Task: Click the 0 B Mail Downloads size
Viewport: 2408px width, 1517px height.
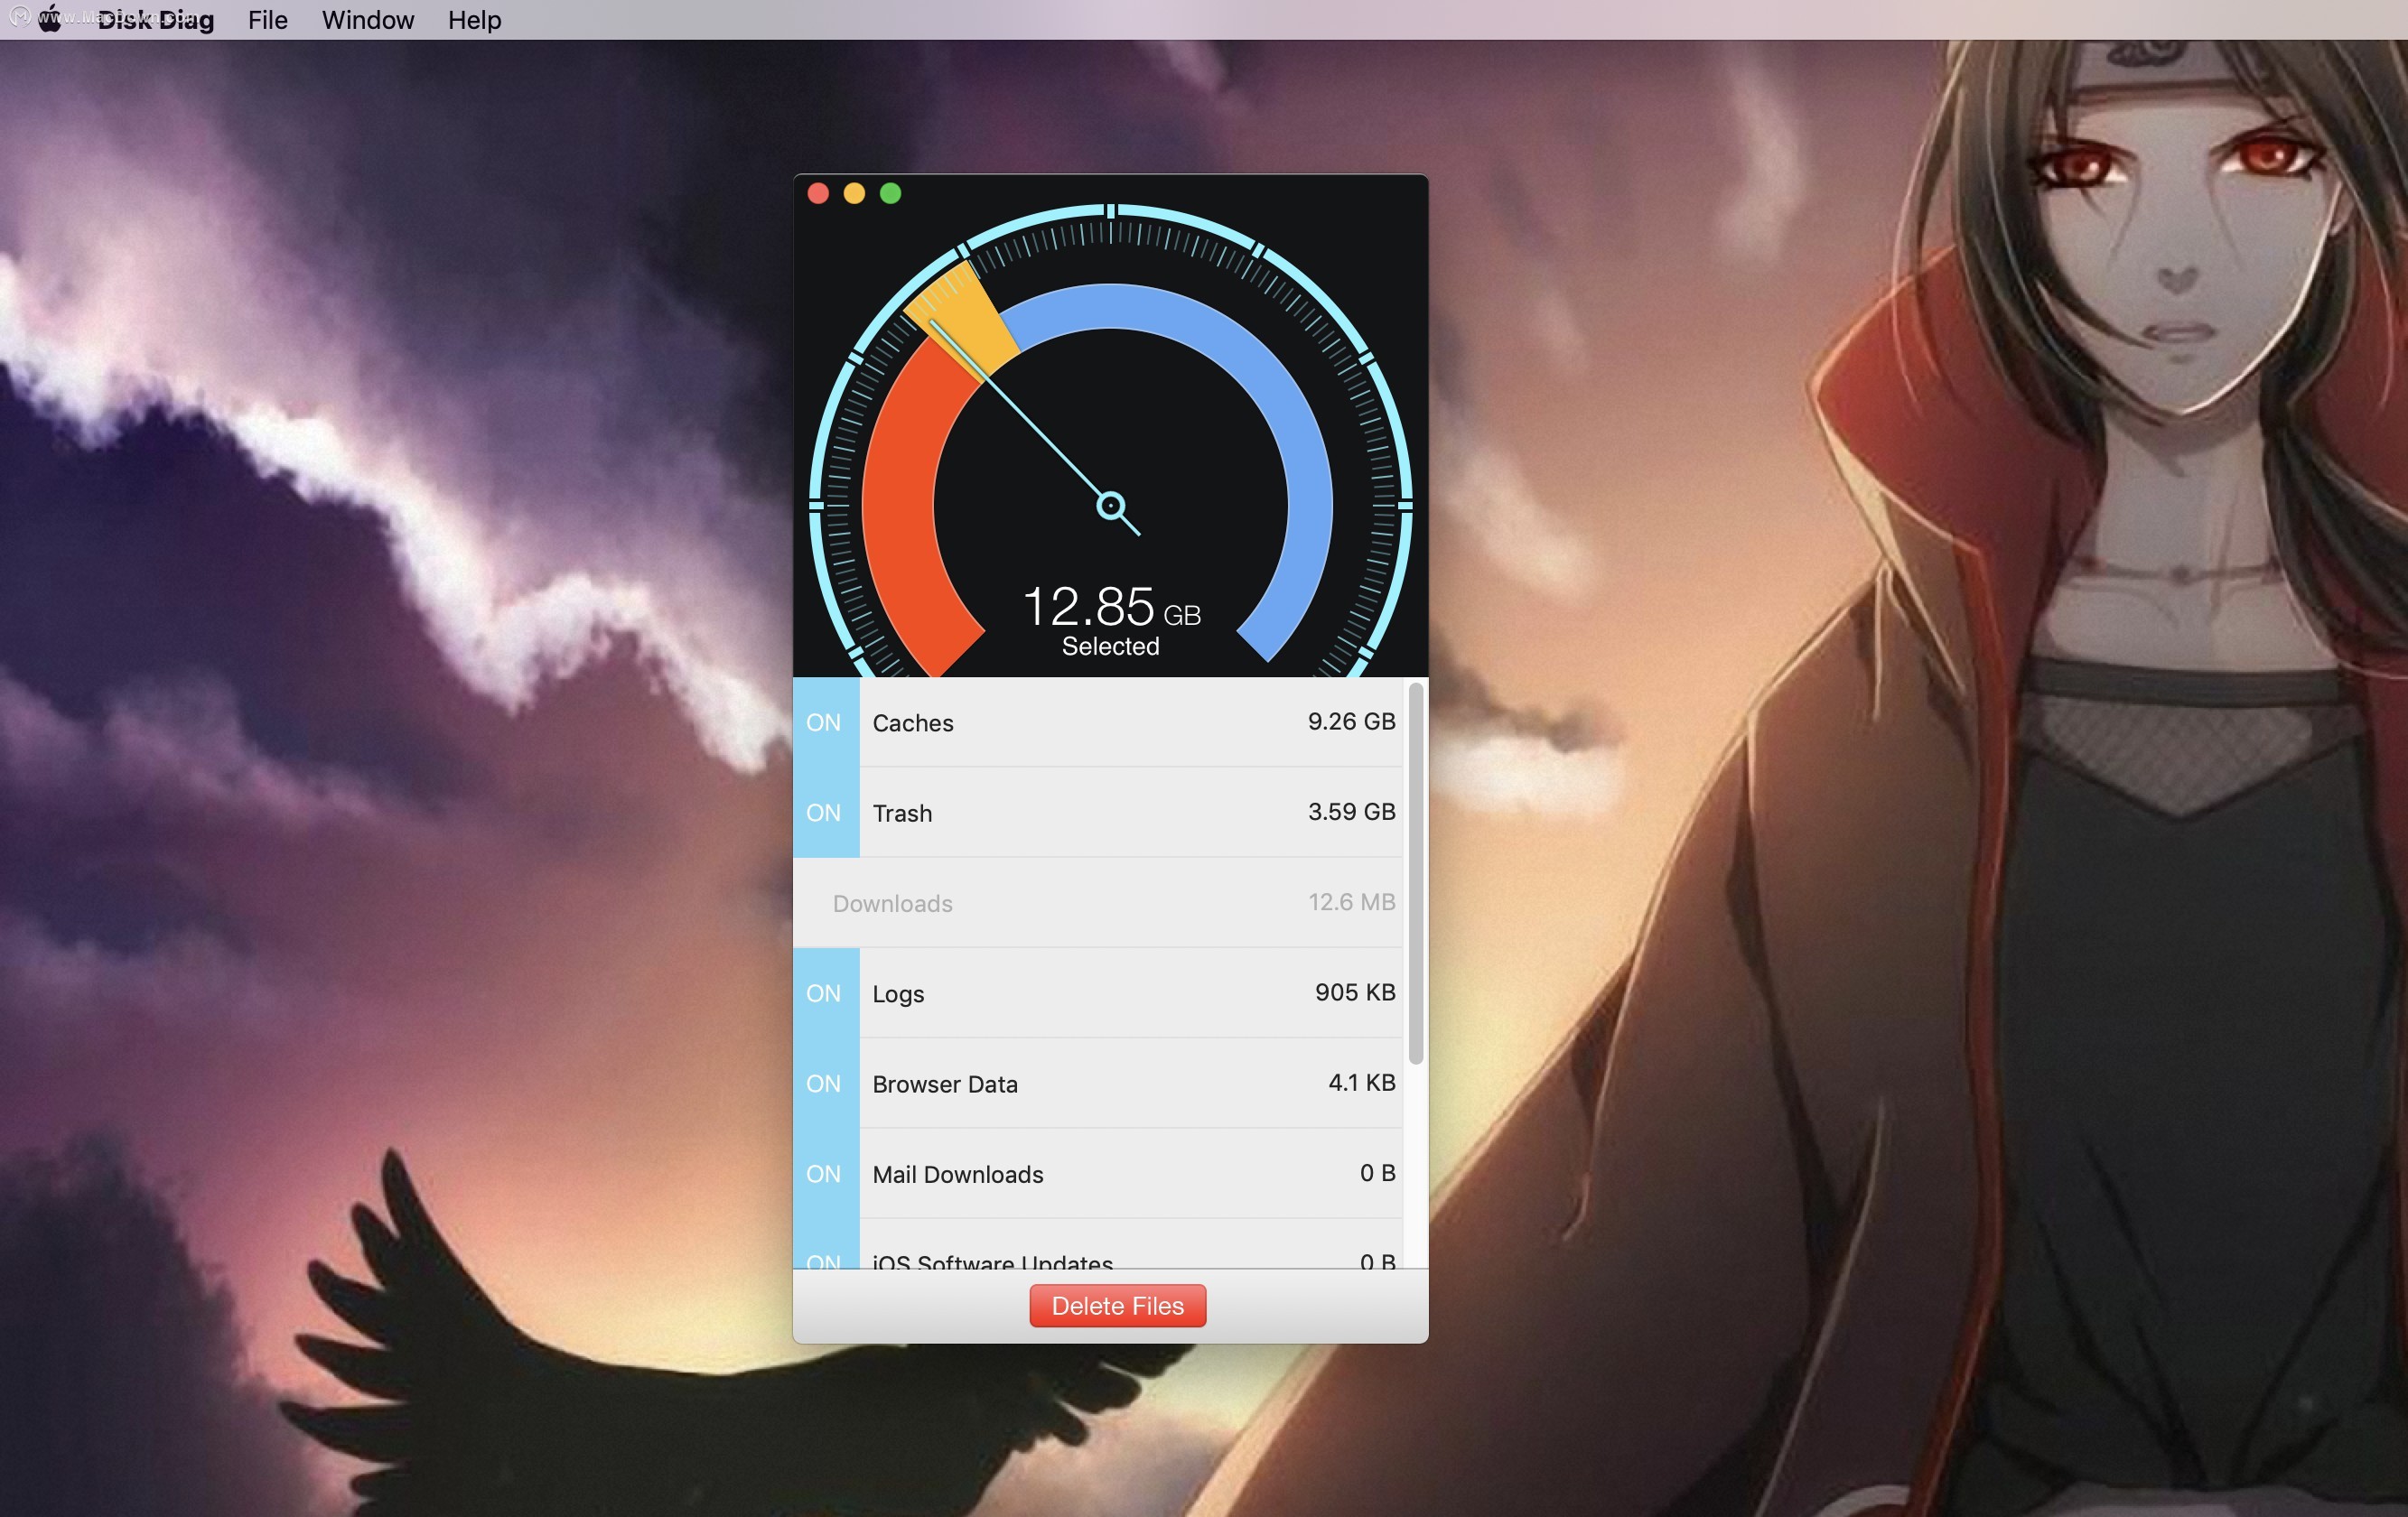Action: click(x=1377, y=1172)
